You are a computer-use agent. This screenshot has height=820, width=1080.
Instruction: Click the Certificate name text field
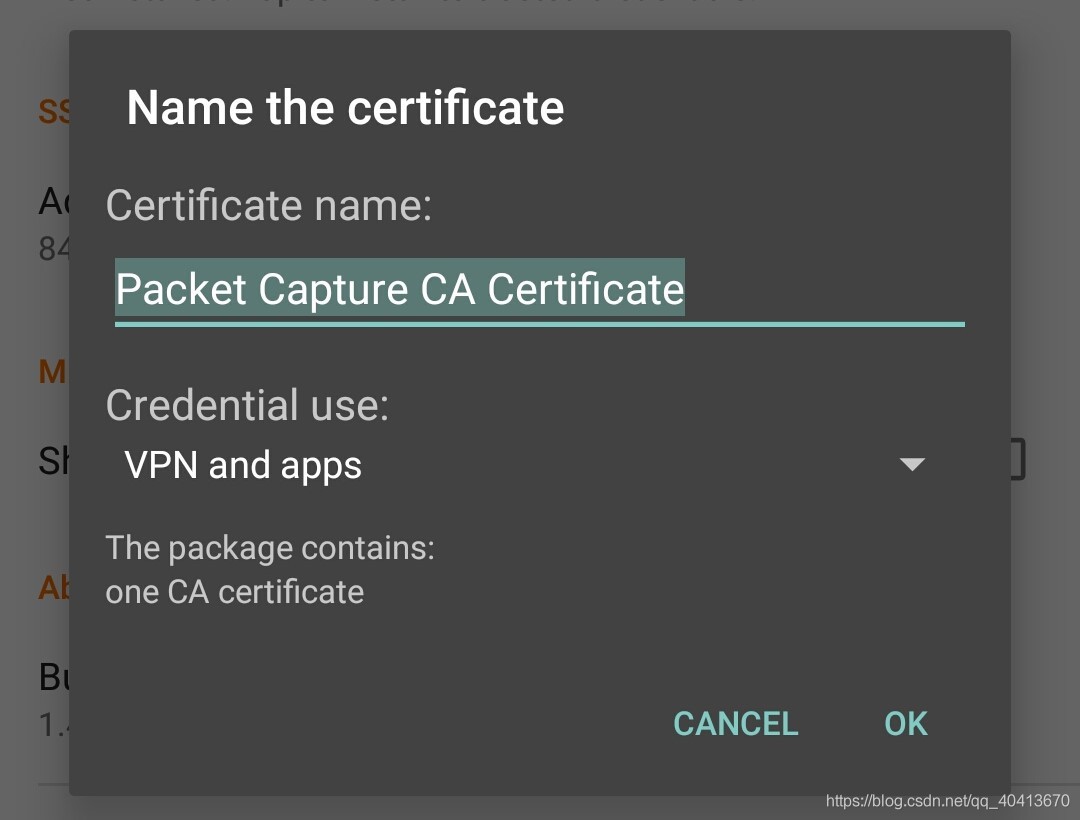tap(820, 290)
